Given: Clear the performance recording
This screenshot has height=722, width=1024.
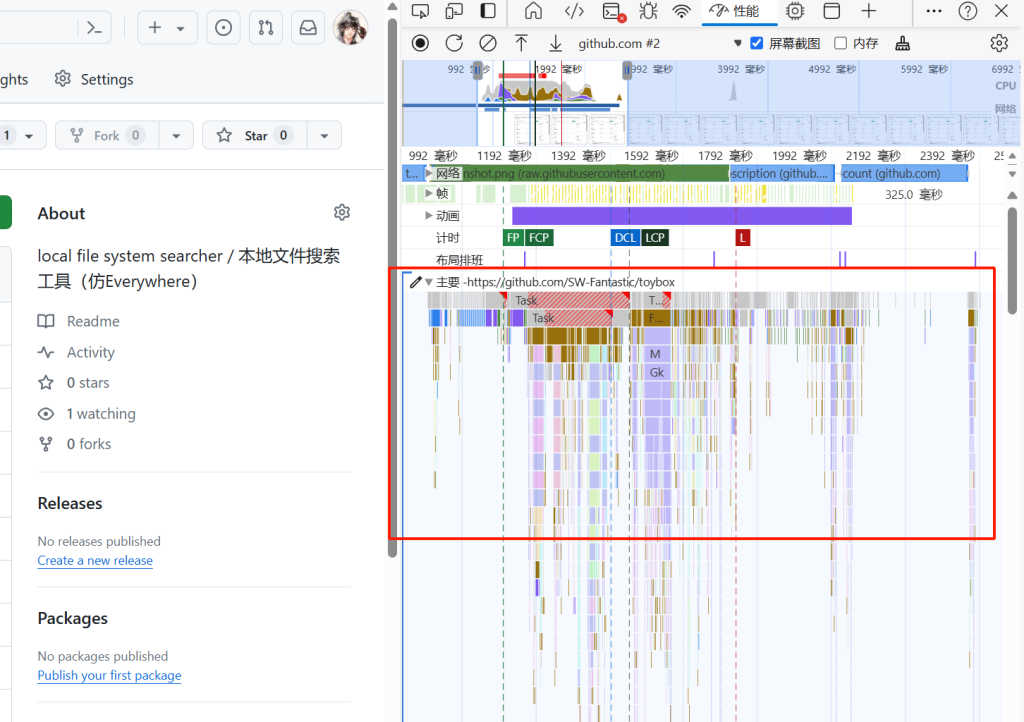Looking at the screenshot, I should 488,43.
